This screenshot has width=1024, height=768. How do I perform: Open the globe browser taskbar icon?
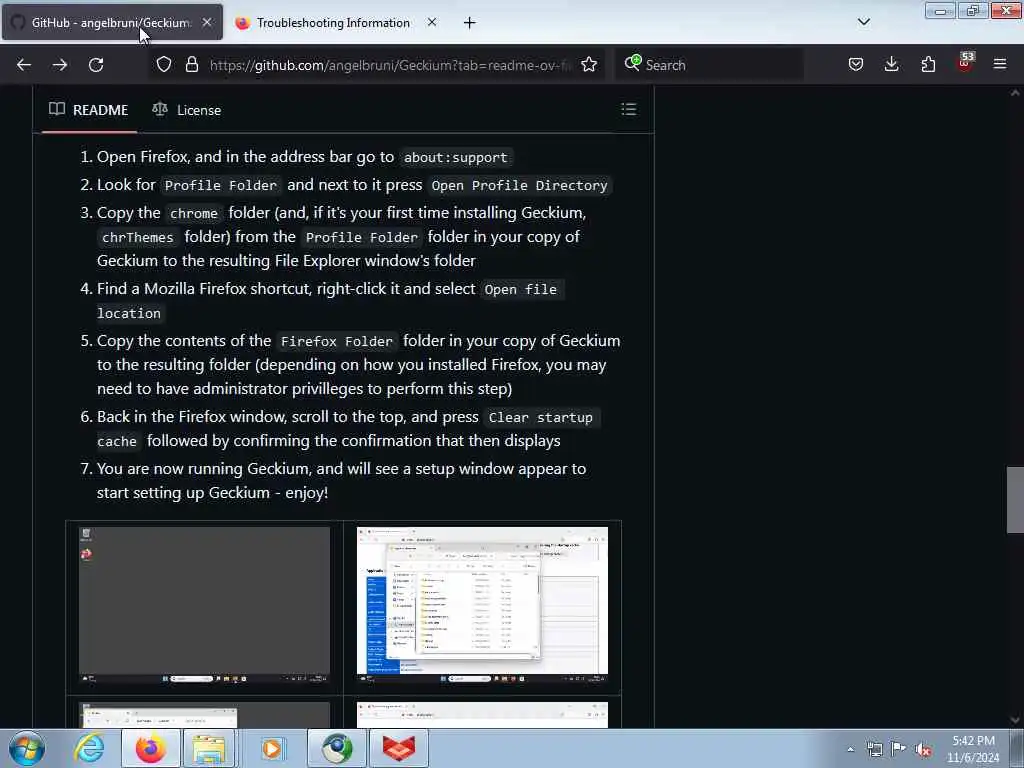click(x=336, y=748)
